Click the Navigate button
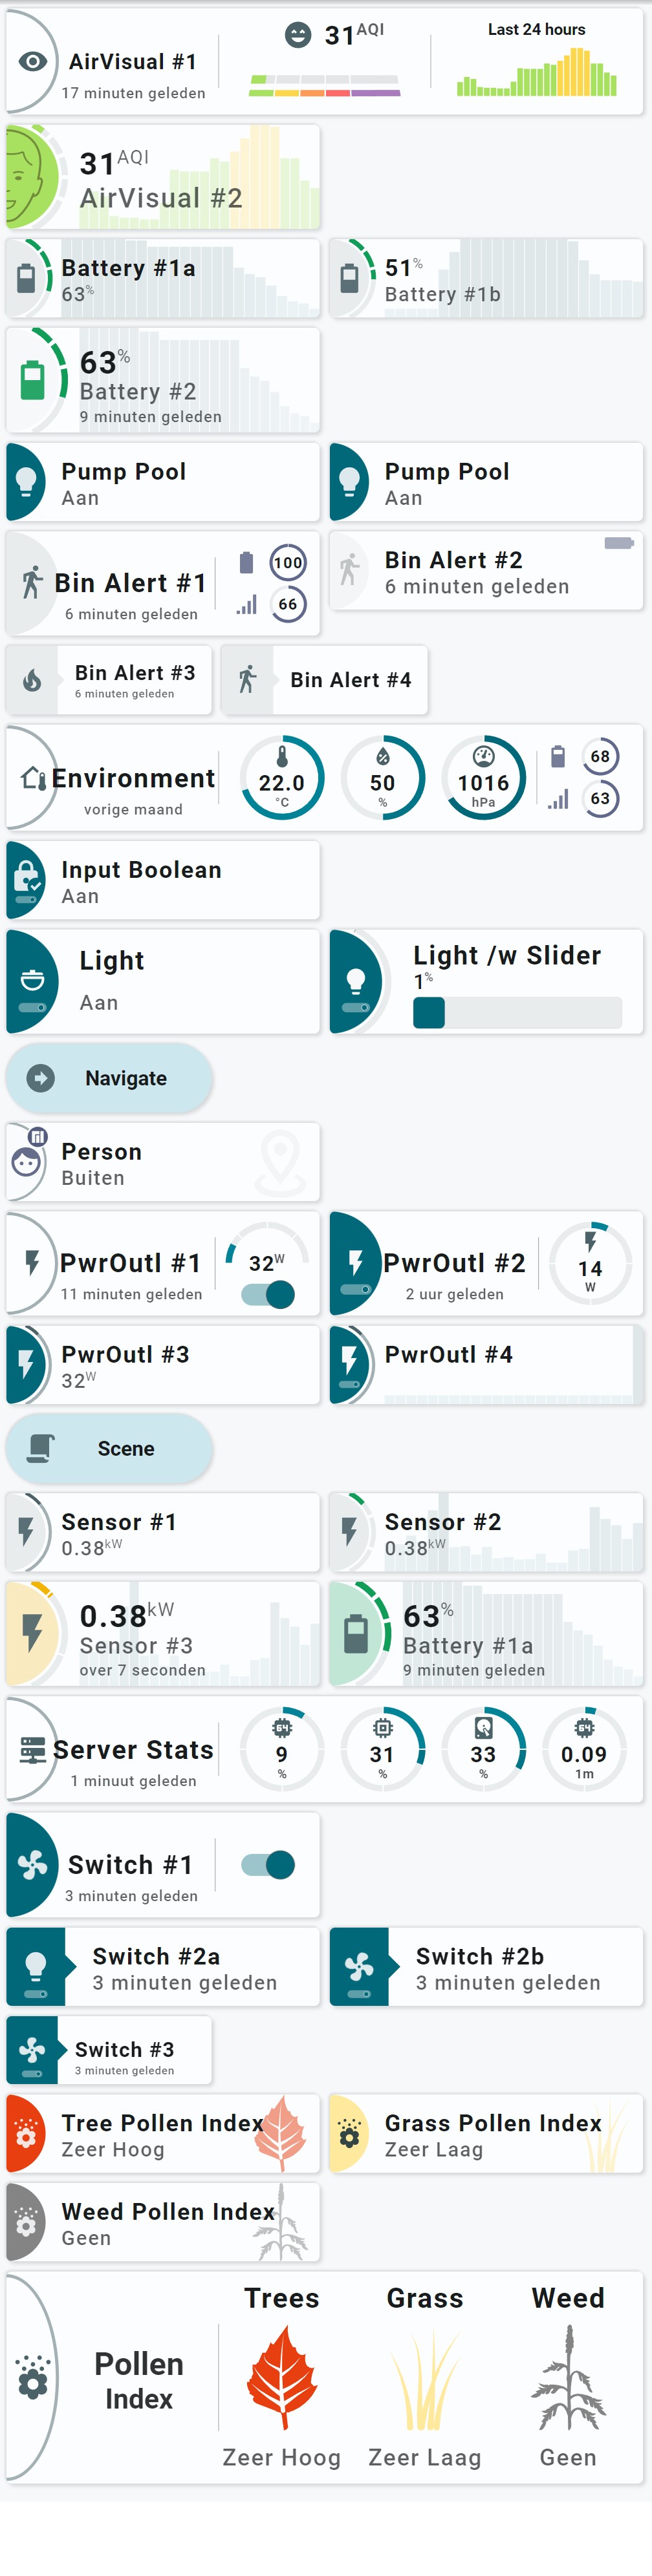 (x=109, y=1078)
